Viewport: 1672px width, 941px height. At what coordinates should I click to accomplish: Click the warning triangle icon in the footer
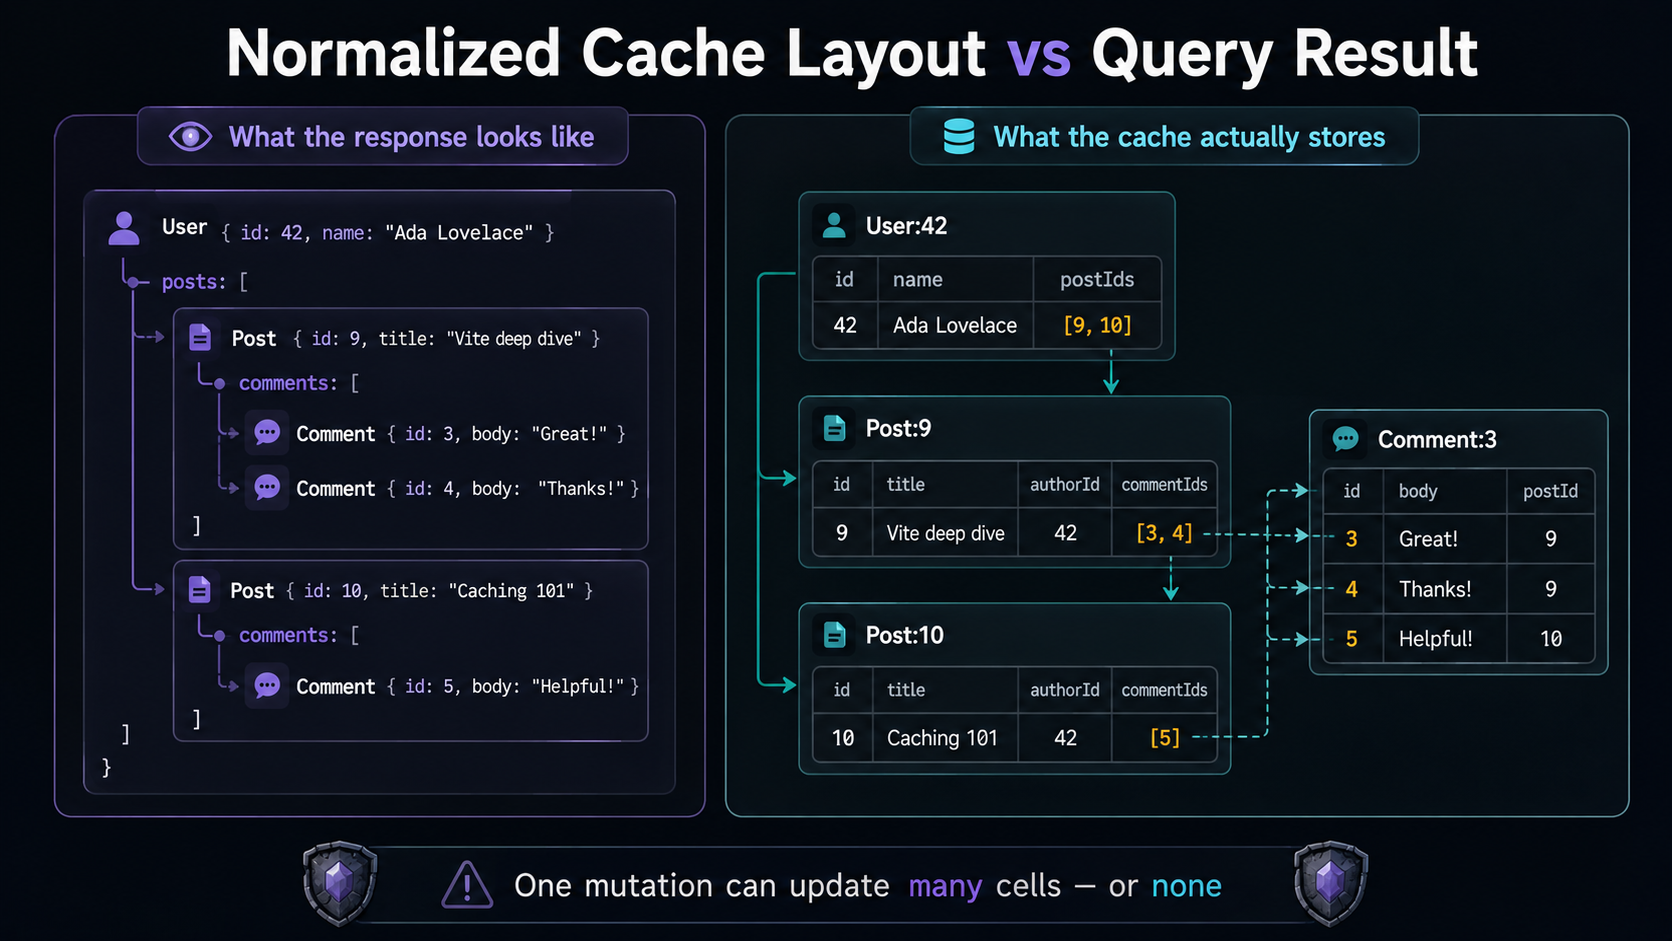(467, 885)
